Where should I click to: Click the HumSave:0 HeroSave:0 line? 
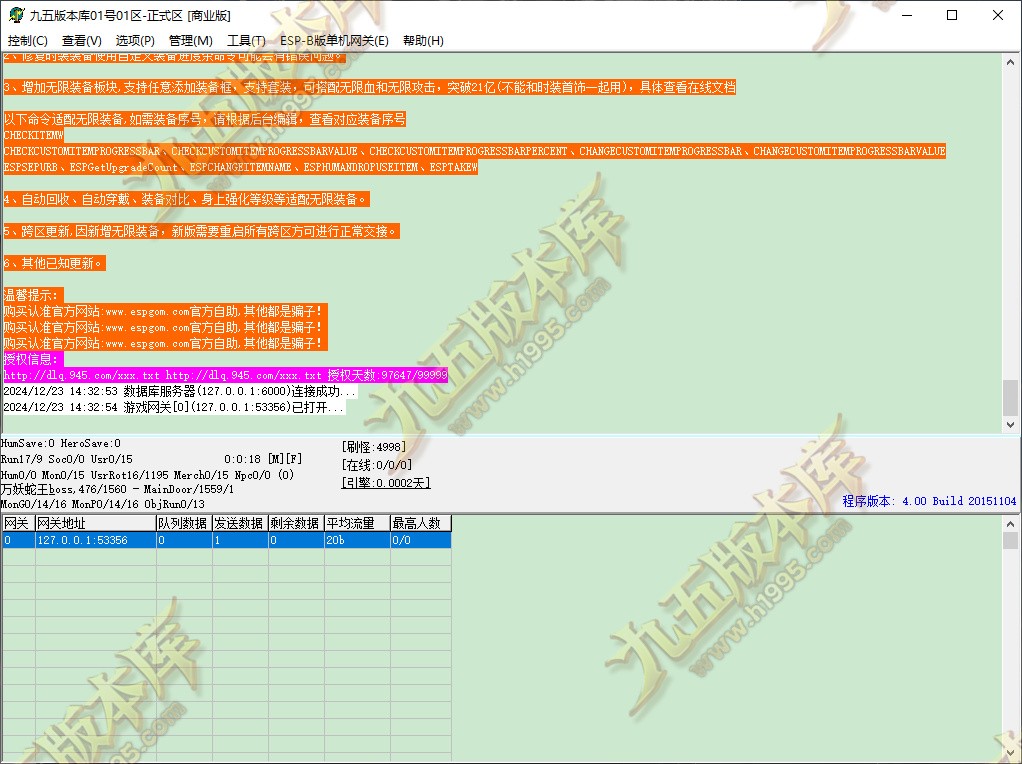click(x=61, y=443)
